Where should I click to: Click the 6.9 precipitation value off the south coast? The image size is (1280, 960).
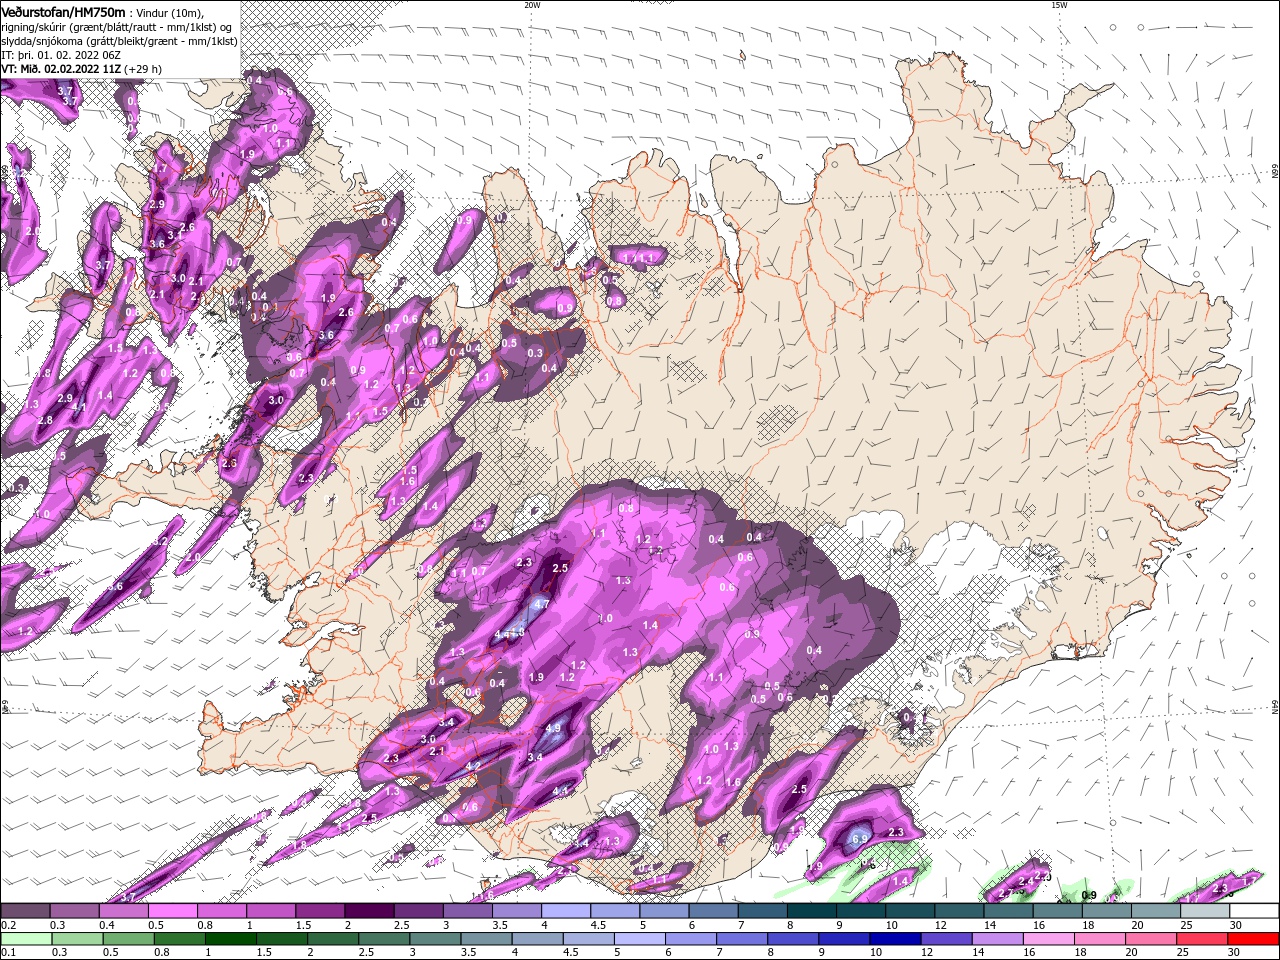(x=859, y=839)
